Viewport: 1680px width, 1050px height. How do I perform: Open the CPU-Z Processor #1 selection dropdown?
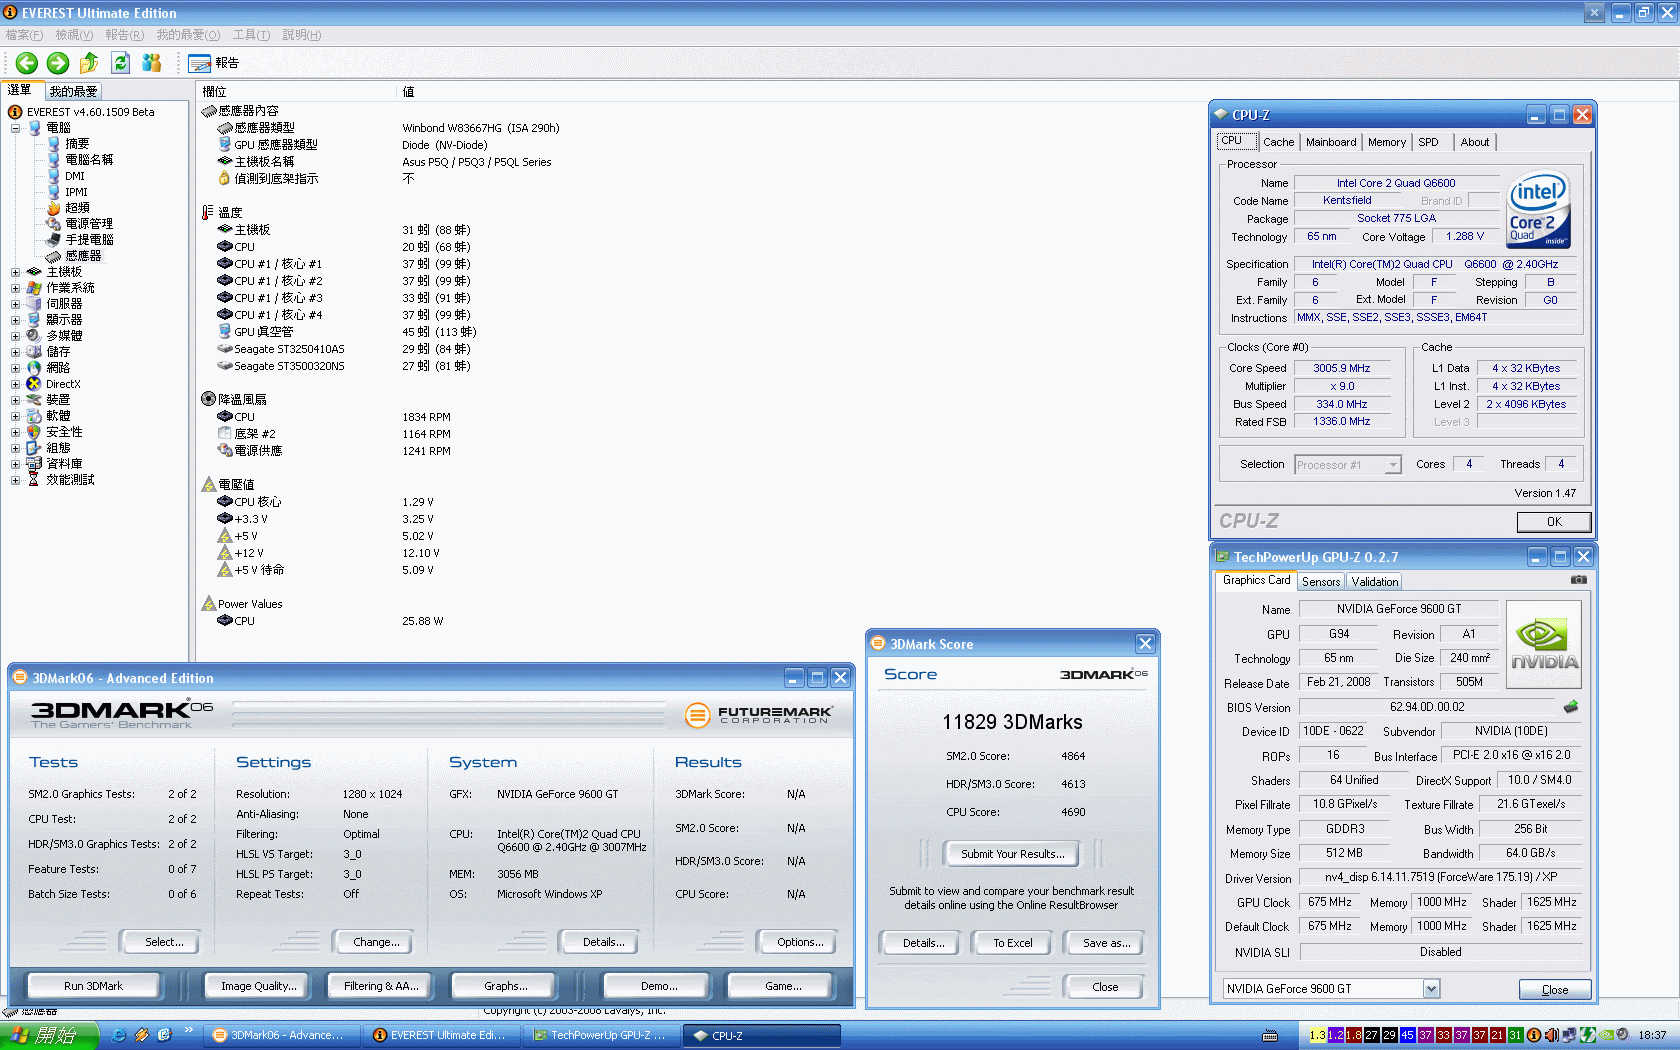(x=1393, y=465)
